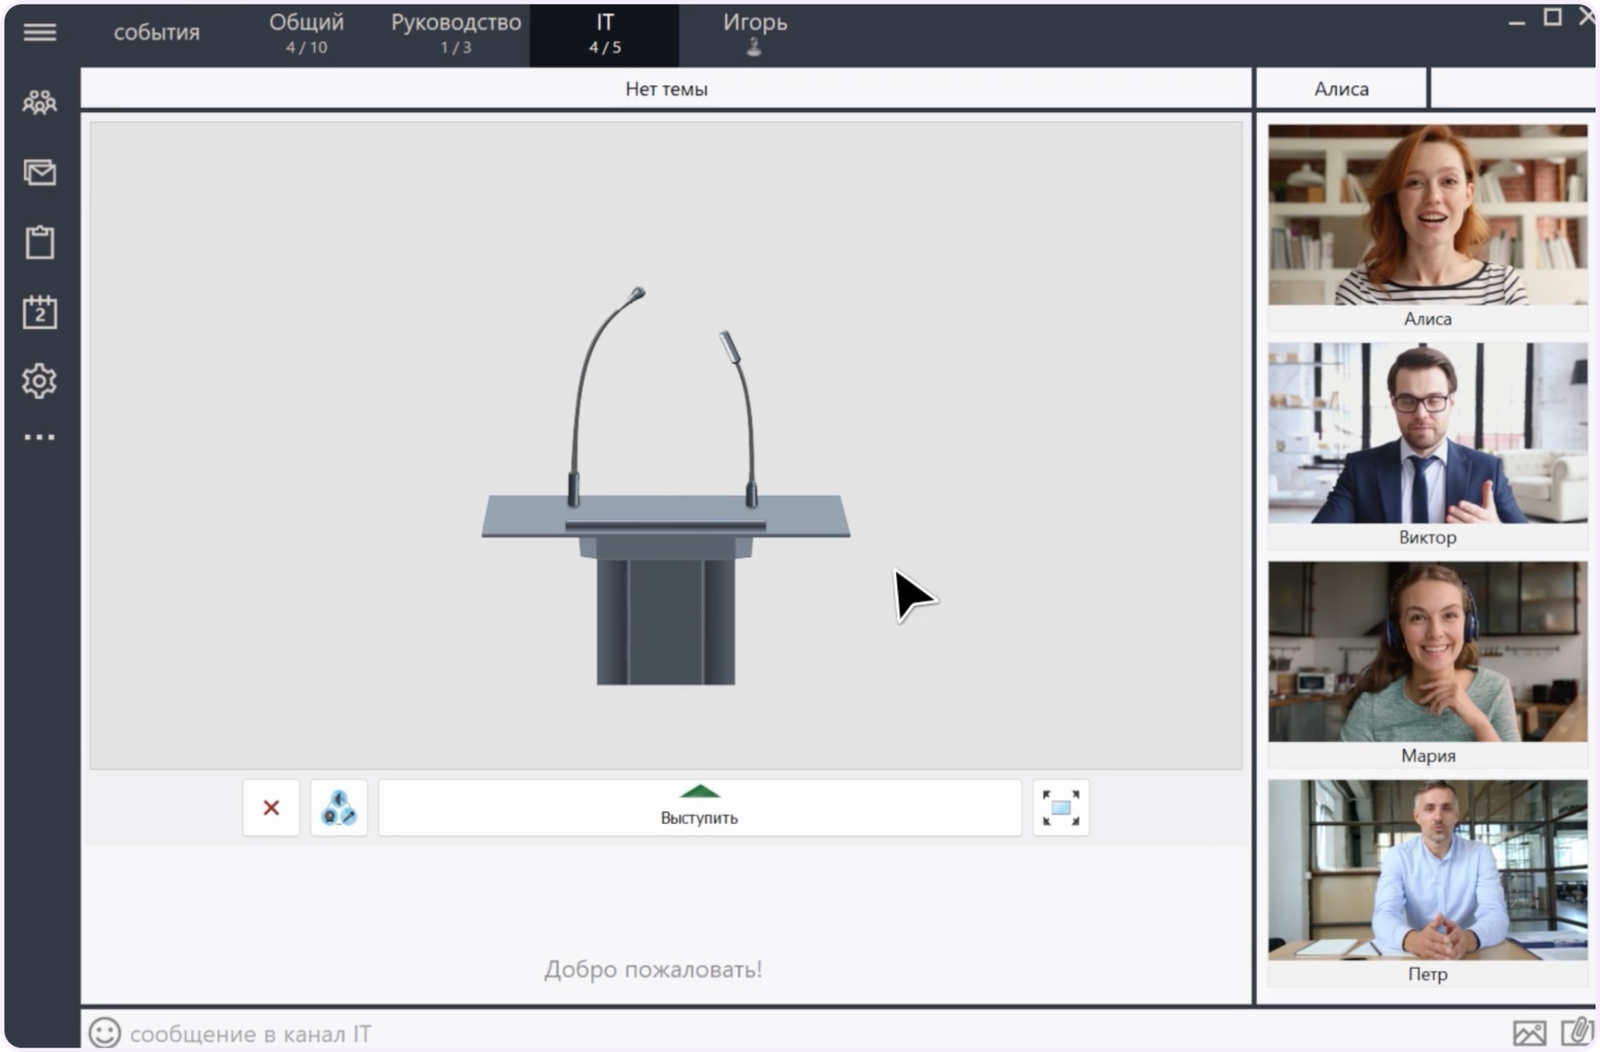Open the contacts group icon in sidebar
The height and width of the screenshot is (1052, 1600).
coord(40,102)
